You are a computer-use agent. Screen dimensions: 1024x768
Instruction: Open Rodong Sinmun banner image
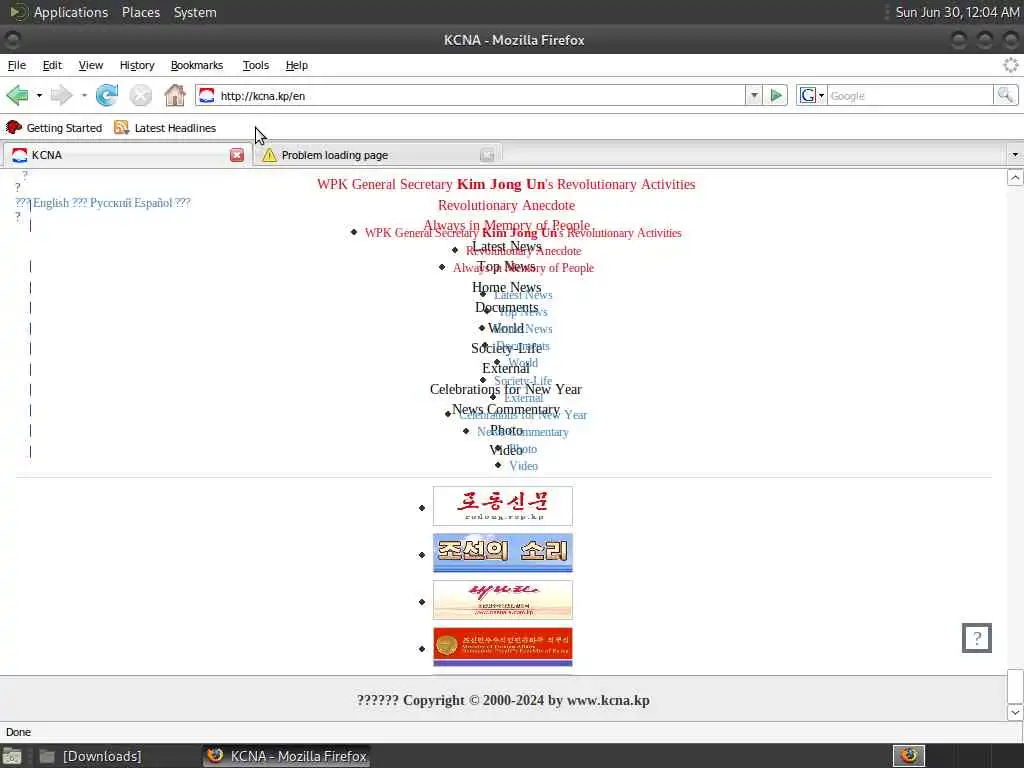502,505
